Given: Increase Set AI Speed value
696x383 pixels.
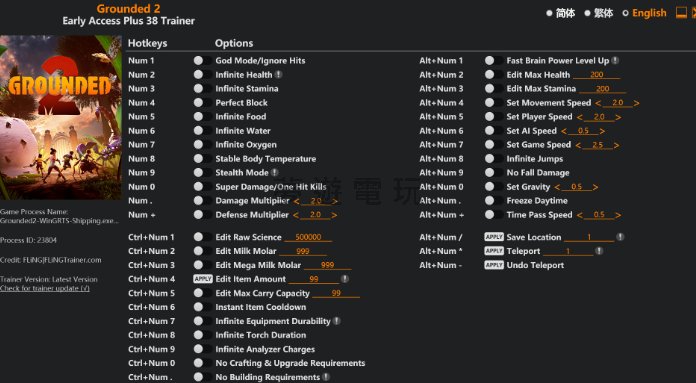Looking at the screenshot, I should [x=602, y=131].
